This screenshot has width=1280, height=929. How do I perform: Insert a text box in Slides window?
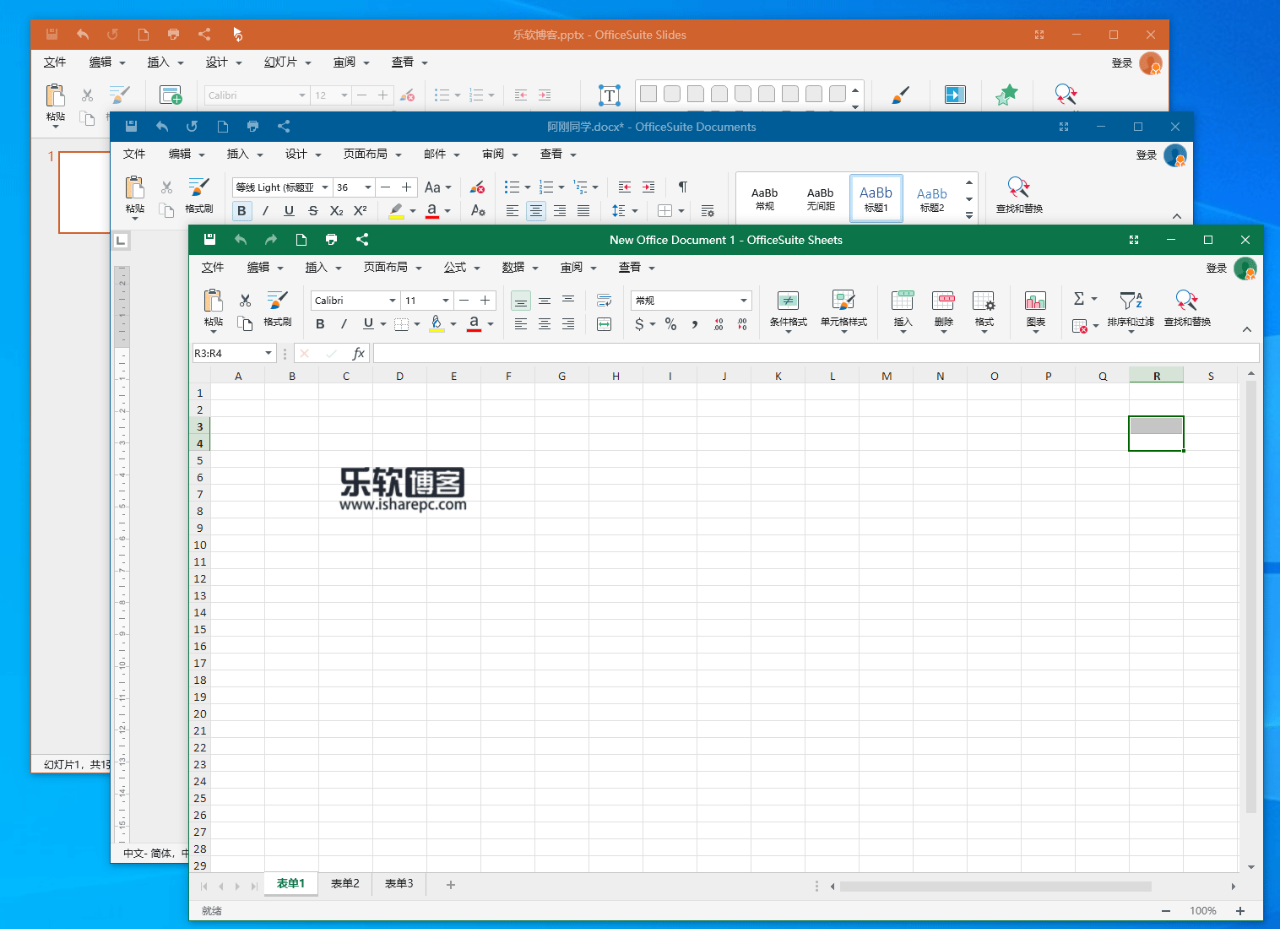609,95
